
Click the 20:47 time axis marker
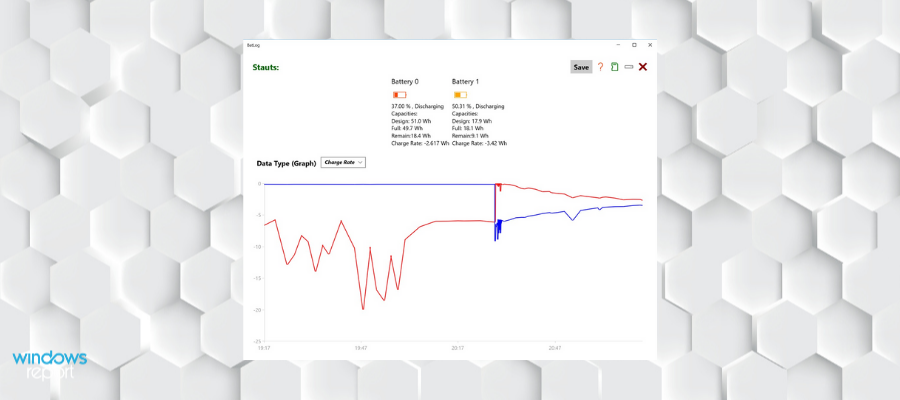point(554,348)
